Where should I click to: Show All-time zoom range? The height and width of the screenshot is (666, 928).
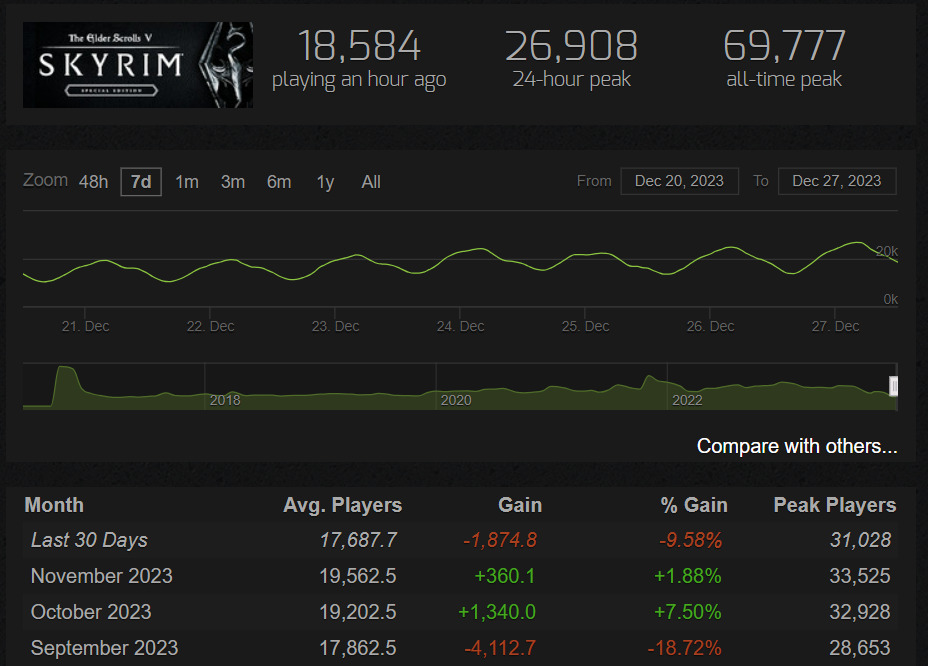[371, 182]
